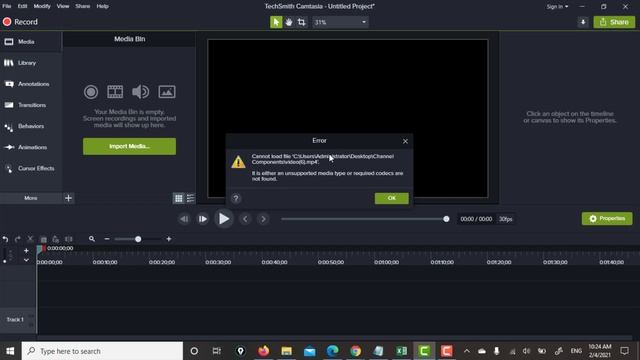Screen dimensions: 640x360
Task: Close the Error dialog with X
Action: click(405, 141)
